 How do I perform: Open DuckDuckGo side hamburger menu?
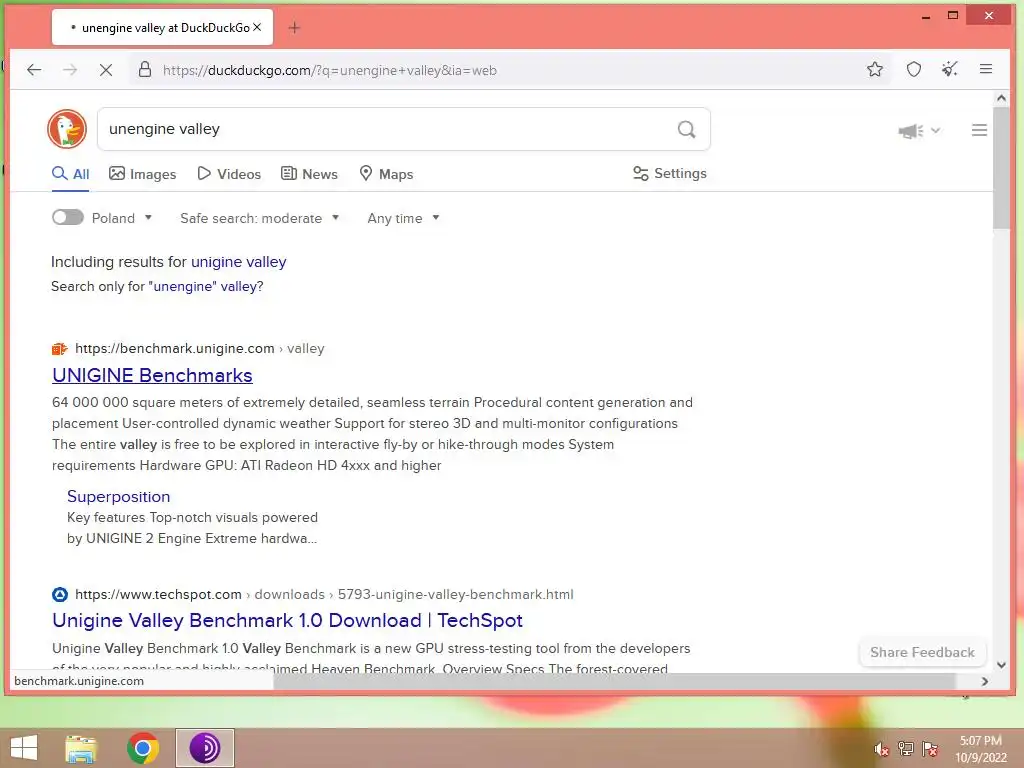(x=979, y=130)
